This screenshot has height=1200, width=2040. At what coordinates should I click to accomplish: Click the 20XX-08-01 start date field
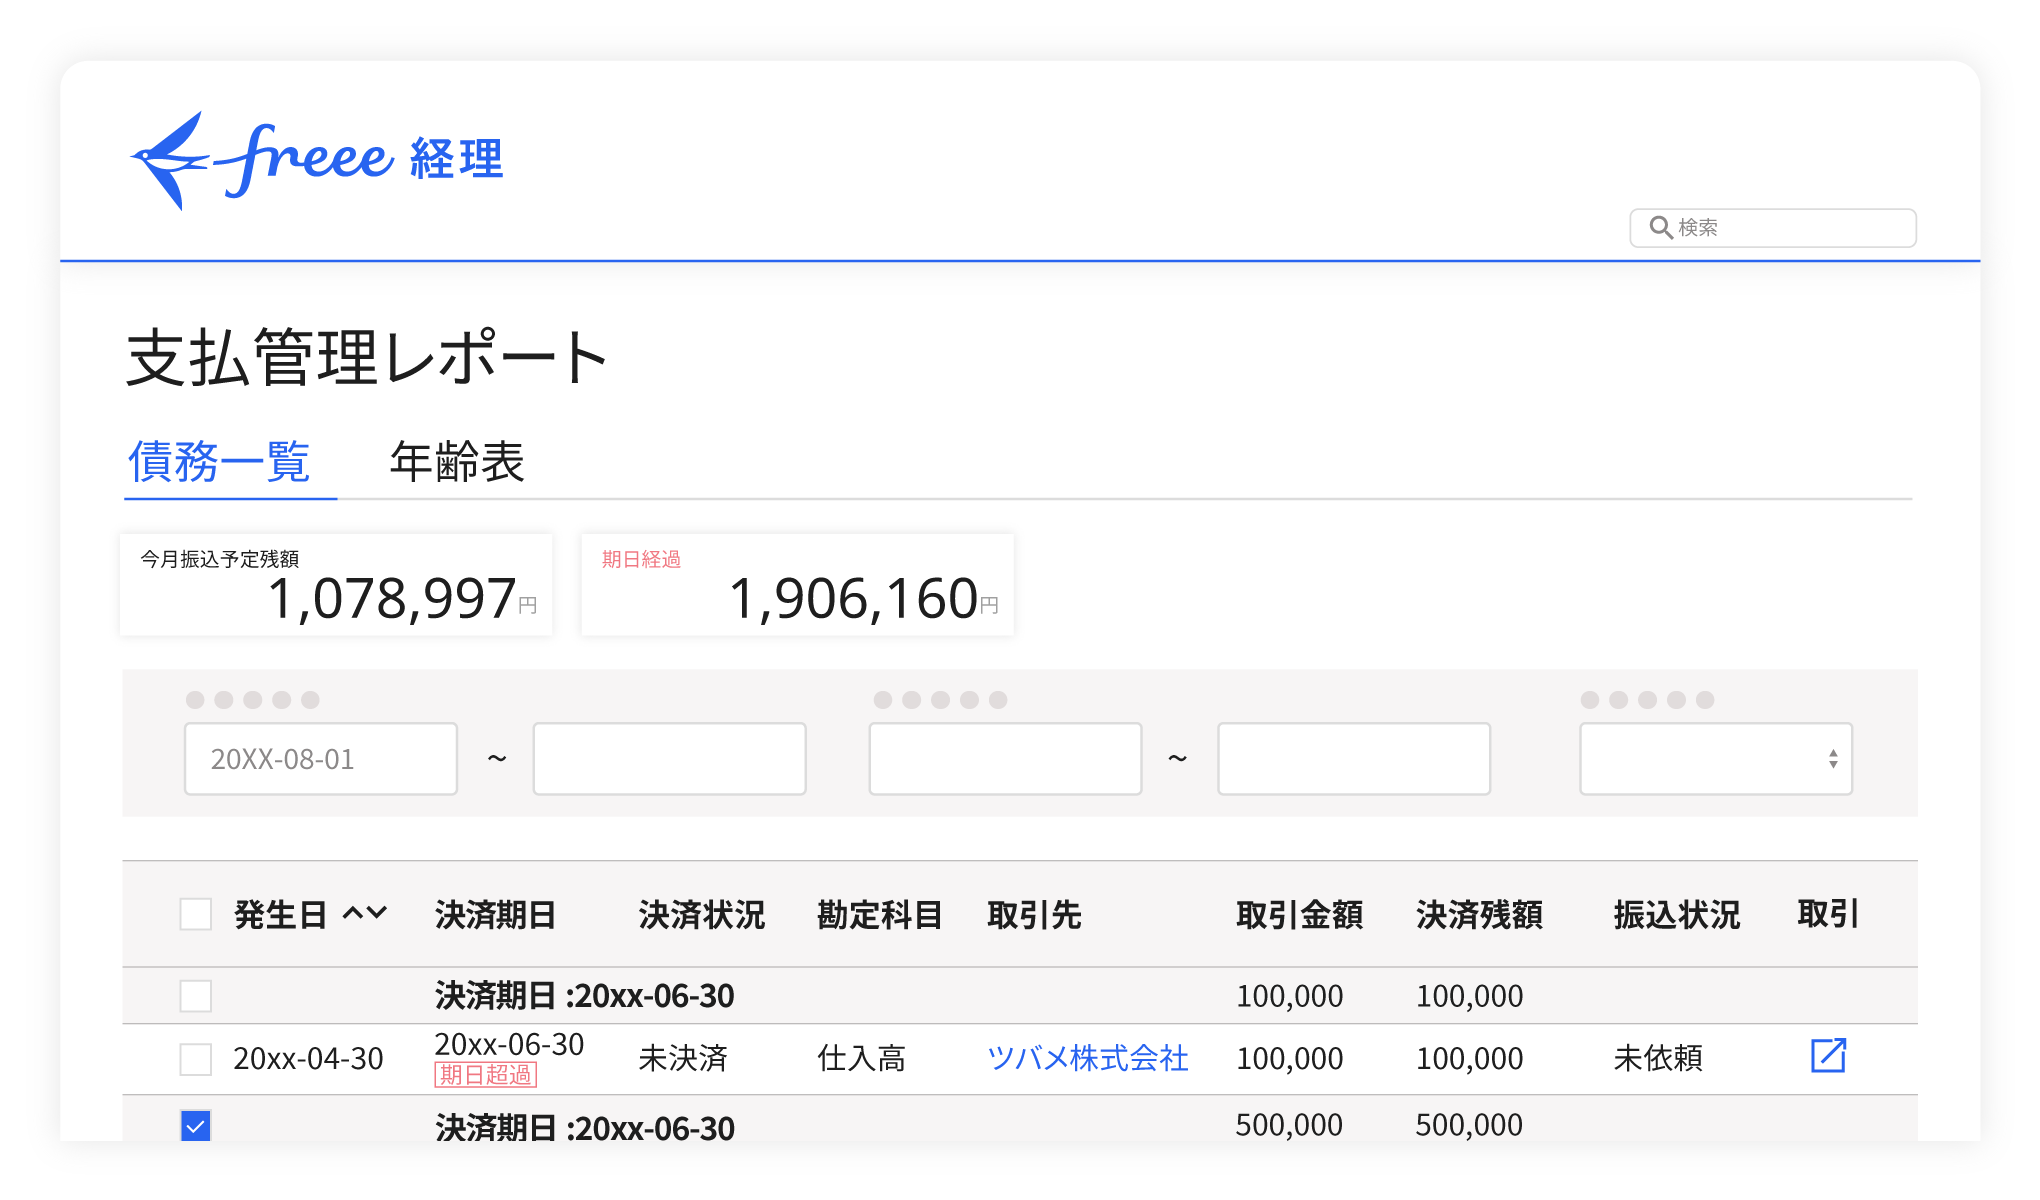(321, 759)
